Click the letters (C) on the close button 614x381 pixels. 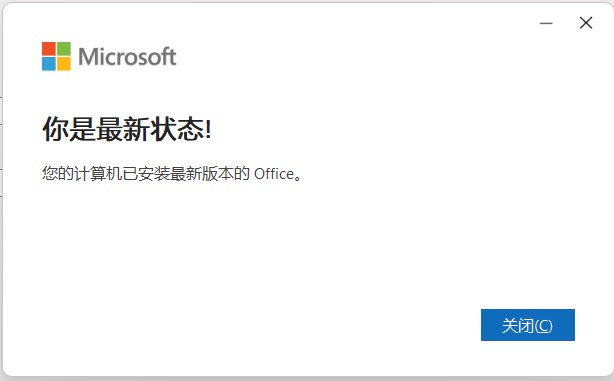[543, 326]
